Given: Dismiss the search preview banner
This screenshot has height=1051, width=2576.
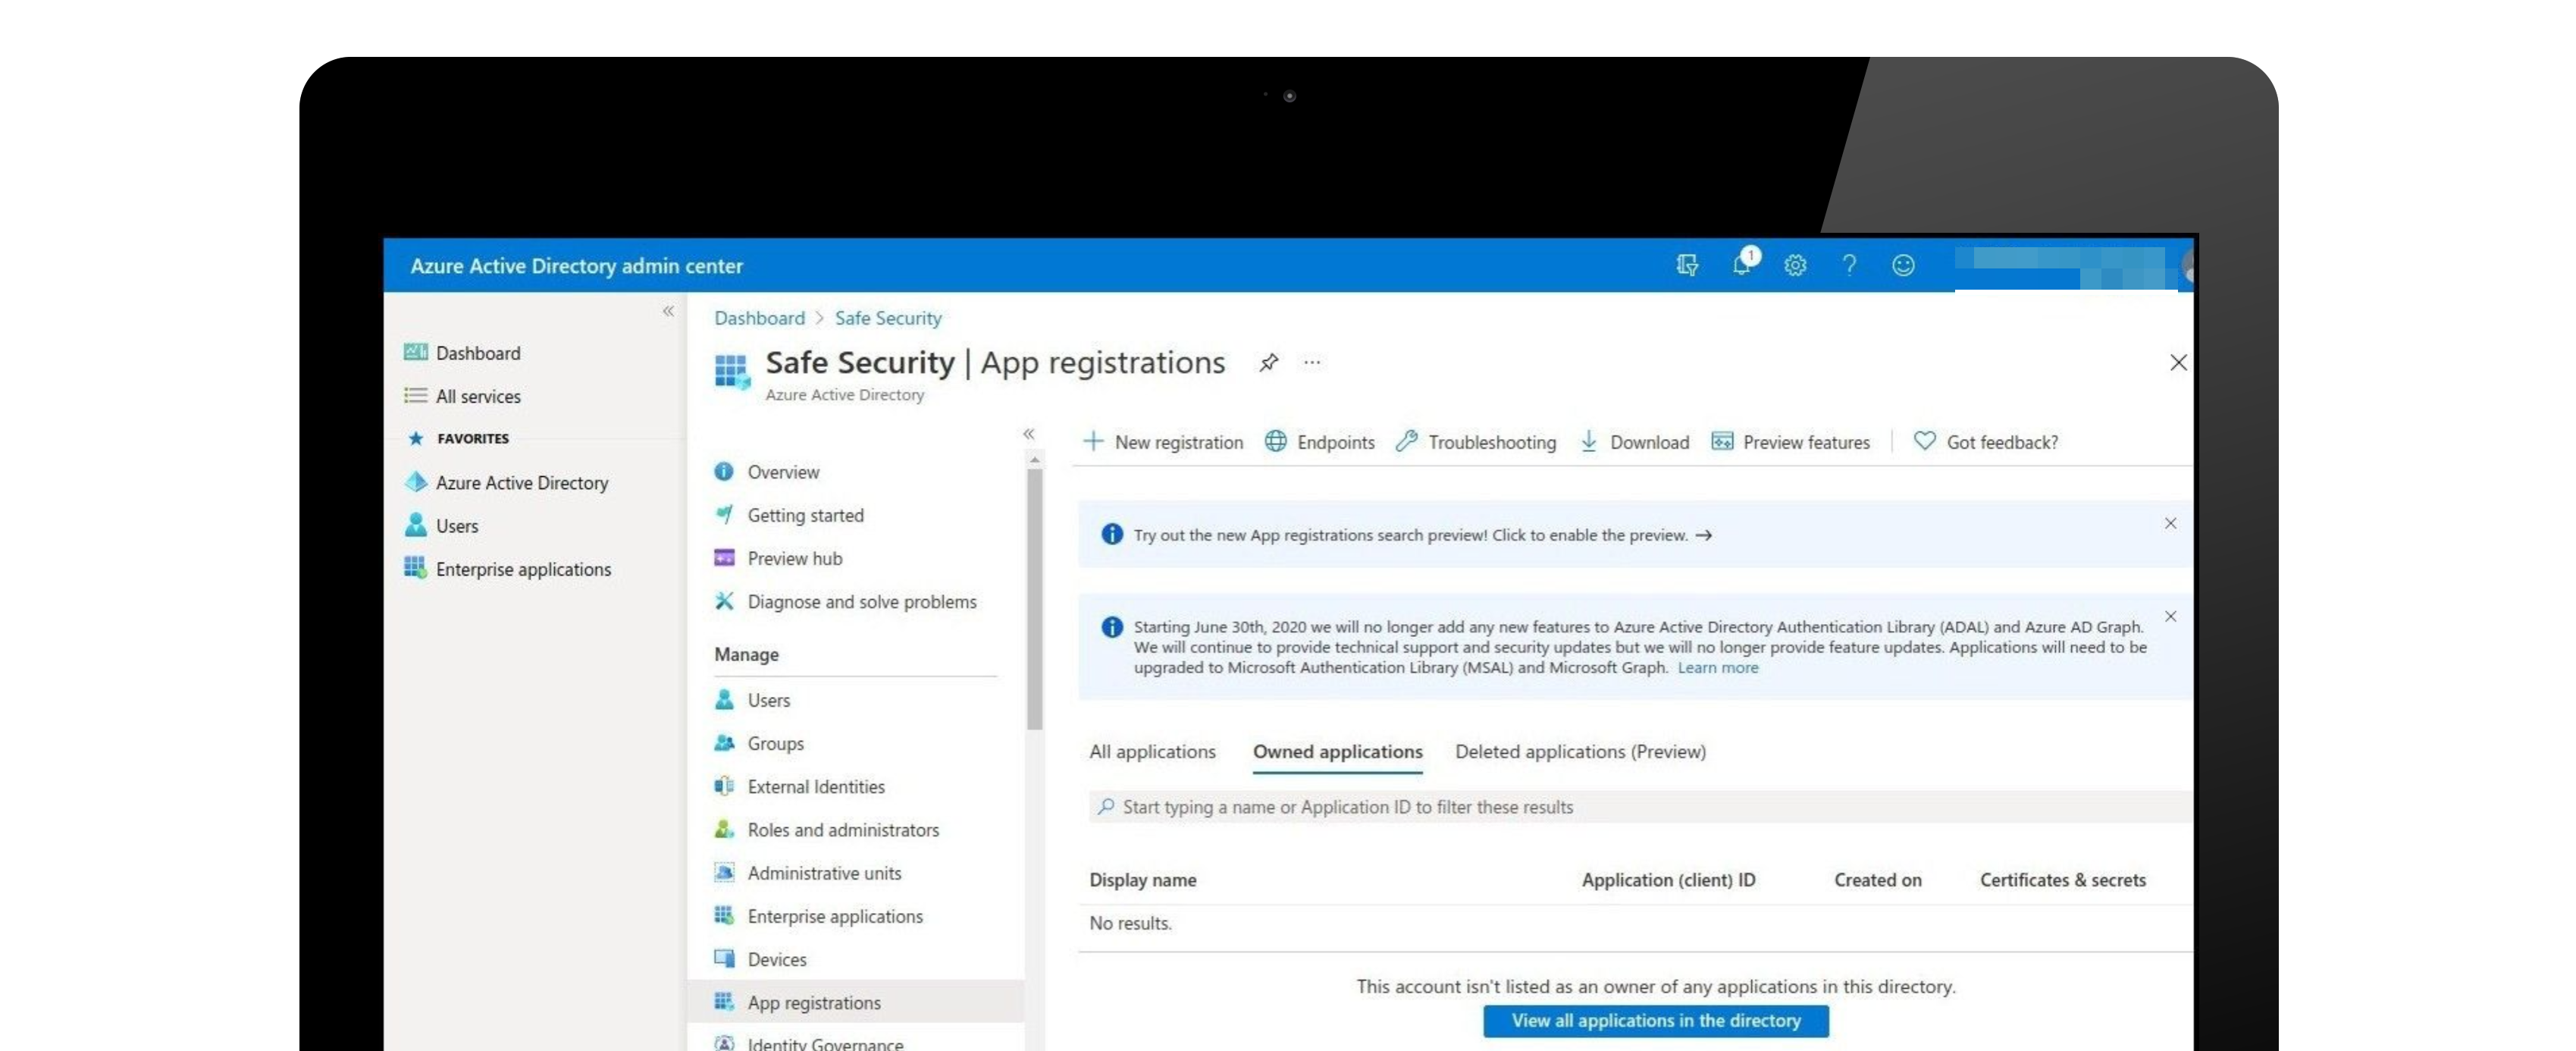Looking at the screenshot, I should pyautogui.click(x=2172, y=522).
